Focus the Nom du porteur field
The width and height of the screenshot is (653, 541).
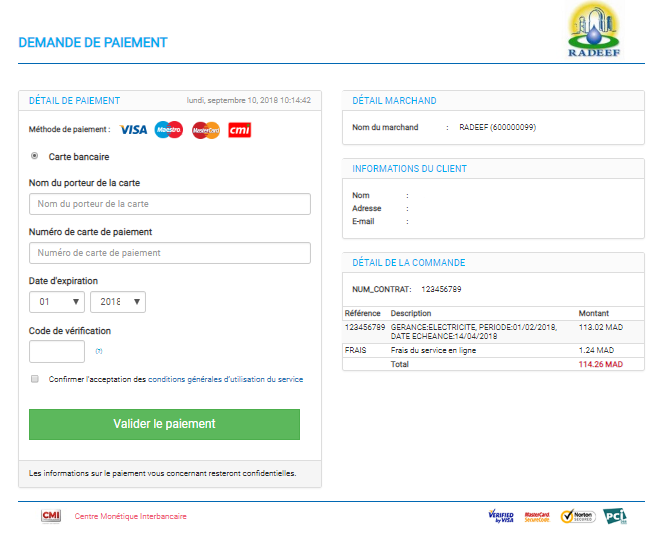(x=170, y=204)
